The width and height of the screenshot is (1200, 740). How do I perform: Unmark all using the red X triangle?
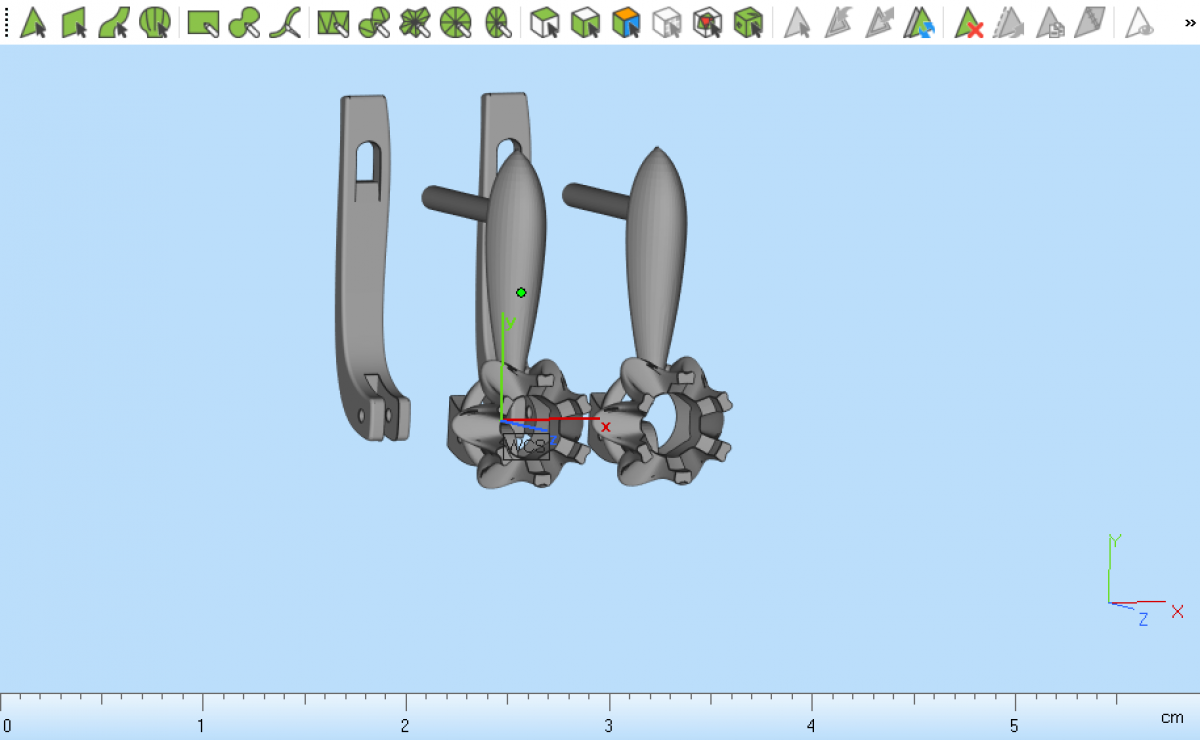[968, 22]
